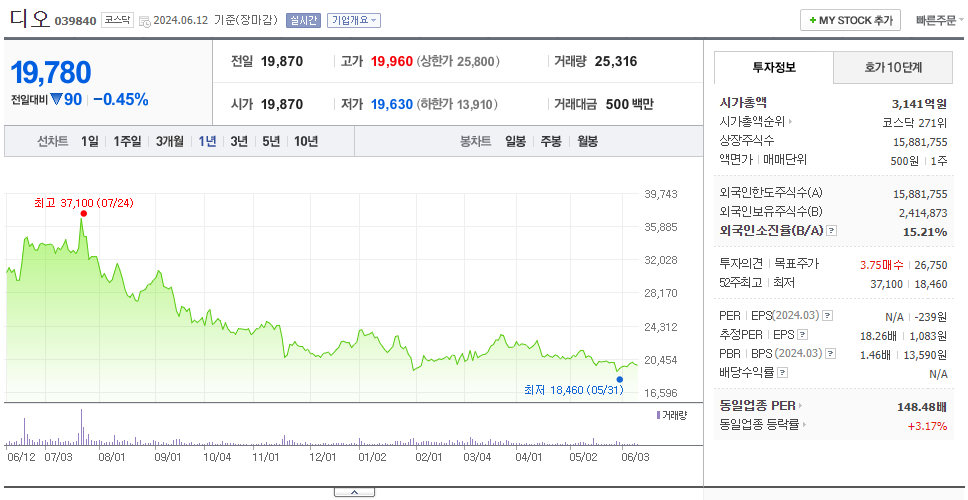
Task: Click the 하한가 13,910 text
Action: point(457,104)
